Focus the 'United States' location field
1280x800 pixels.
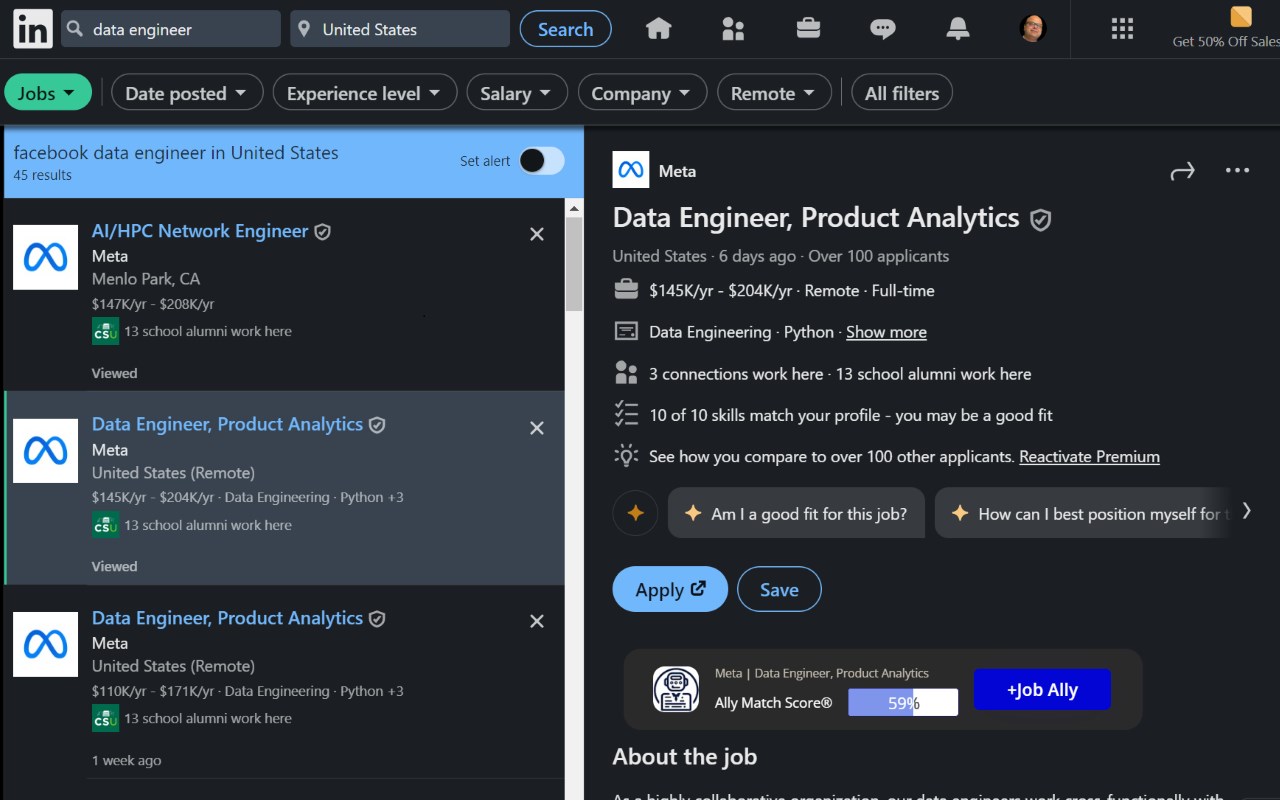point(400,29)
